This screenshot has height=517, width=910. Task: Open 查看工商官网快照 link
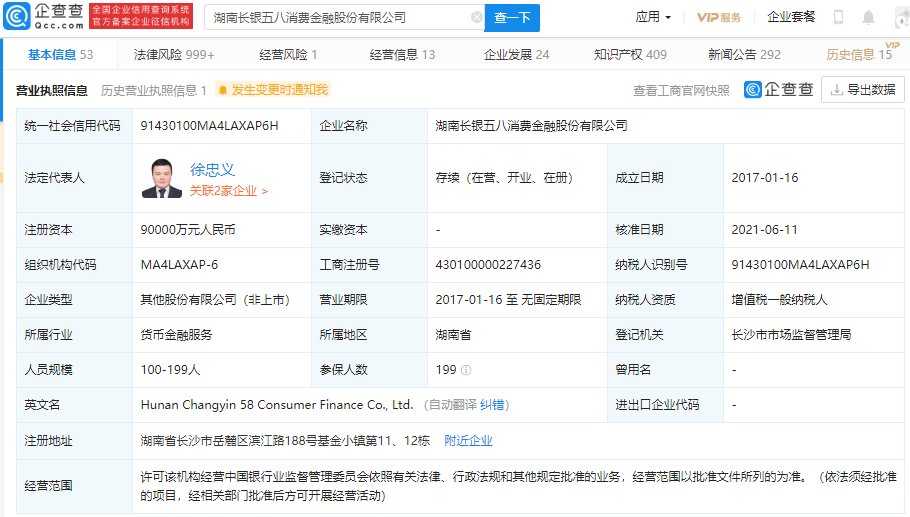coord(681,91)
